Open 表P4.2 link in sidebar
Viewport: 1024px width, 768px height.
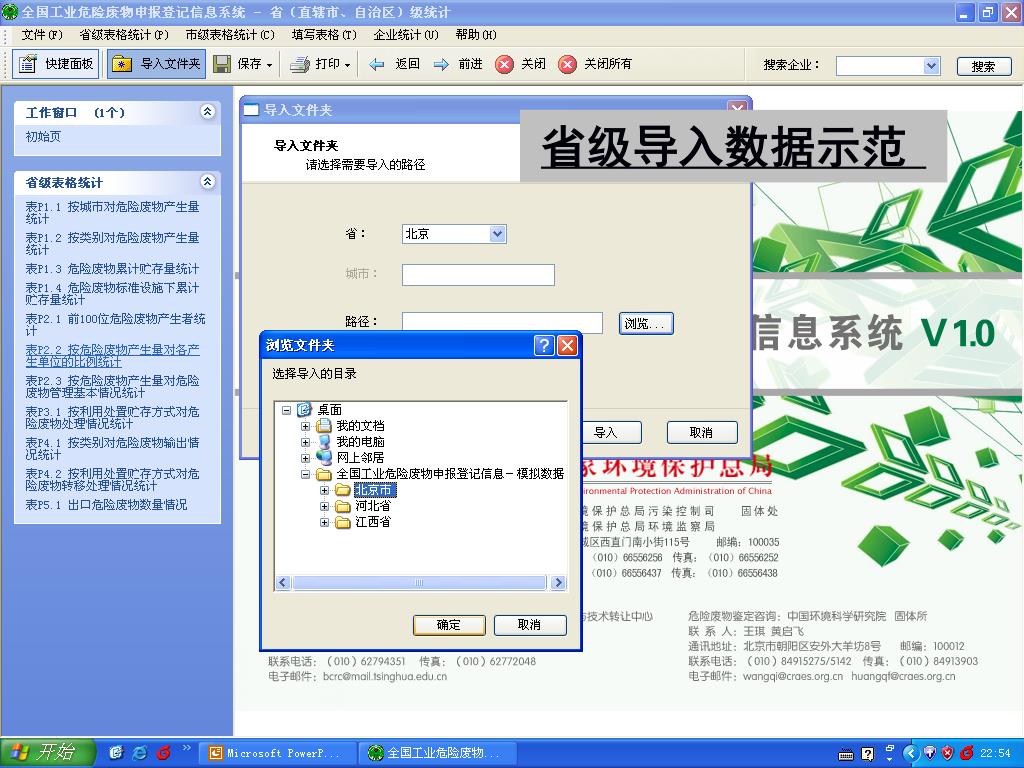click(112, 479)
